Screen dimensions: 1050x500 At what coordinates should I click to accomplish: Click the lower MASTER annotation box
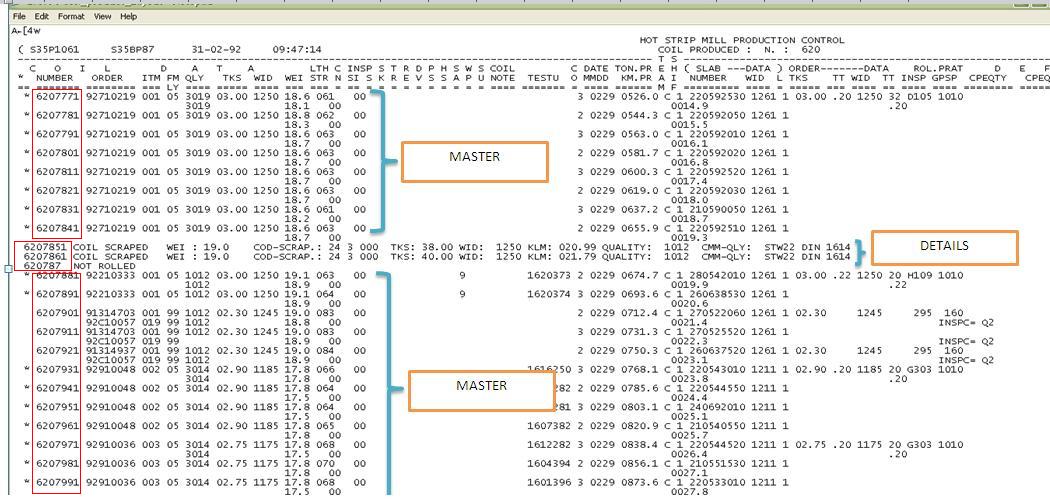481,386
